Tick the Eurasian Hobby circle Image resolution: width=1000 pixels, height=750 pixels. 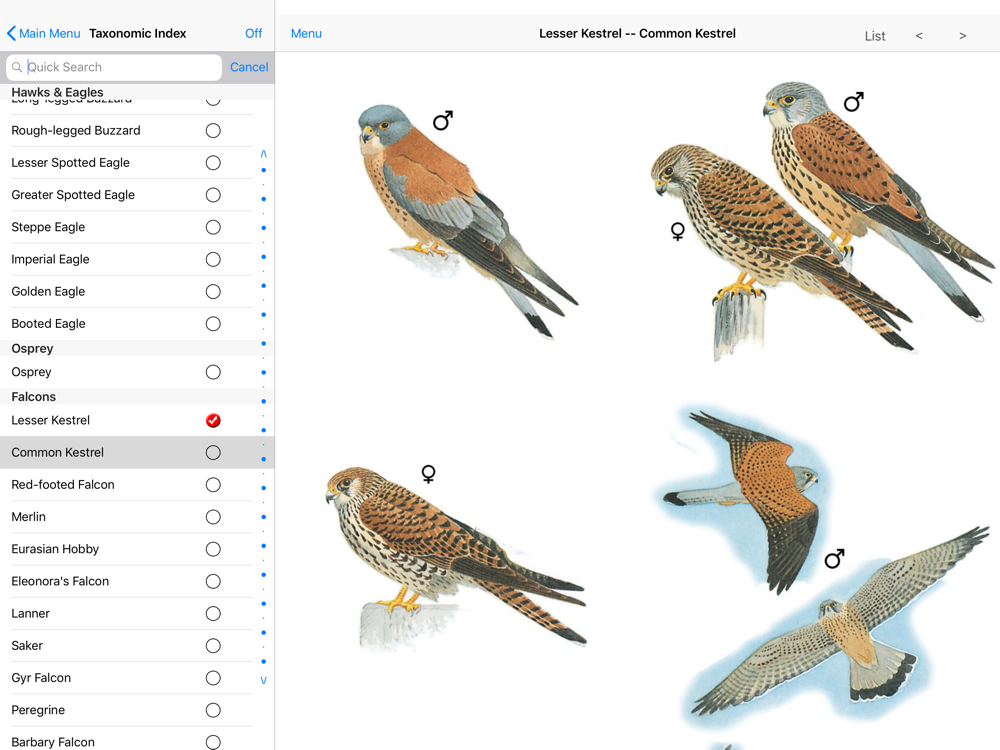[x=213, y=549]
